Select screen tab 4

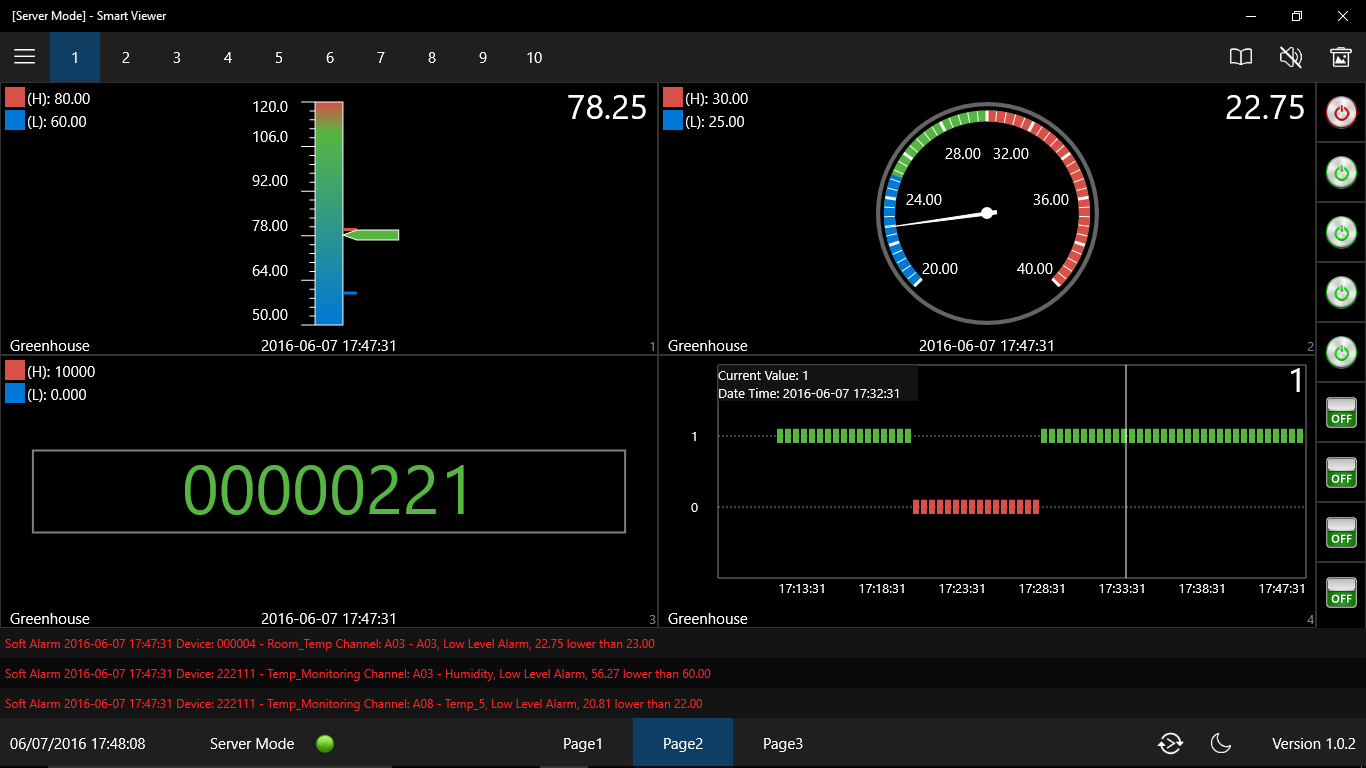point(228,57)
